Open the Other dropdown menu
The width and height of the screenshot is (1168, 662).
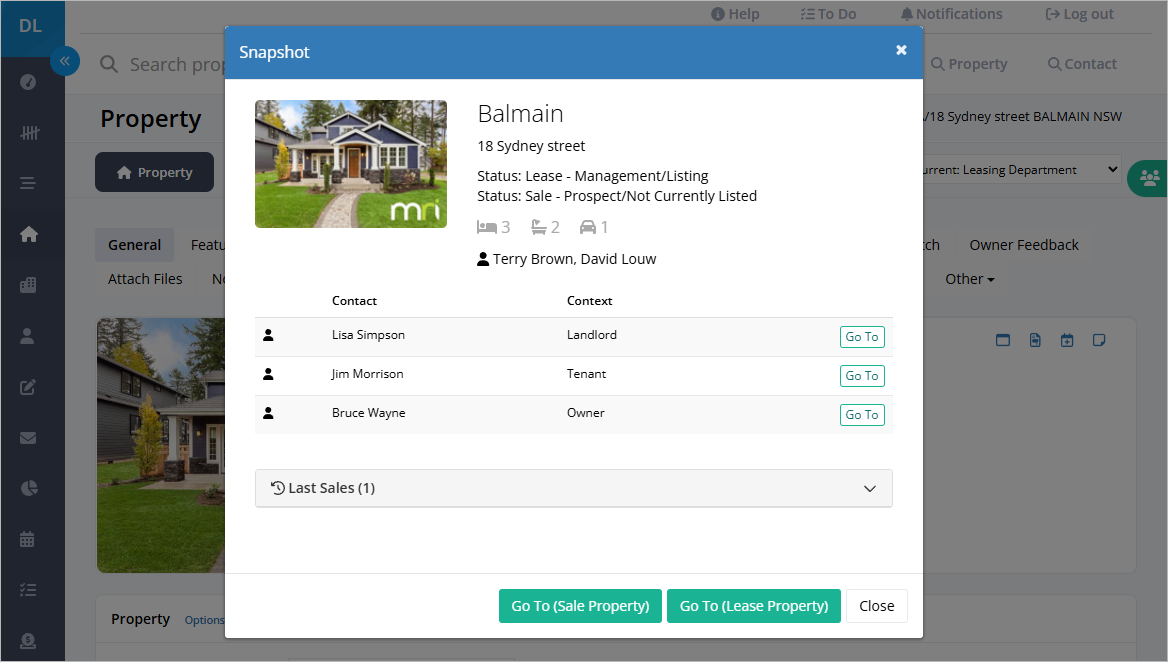pos(969,279)
